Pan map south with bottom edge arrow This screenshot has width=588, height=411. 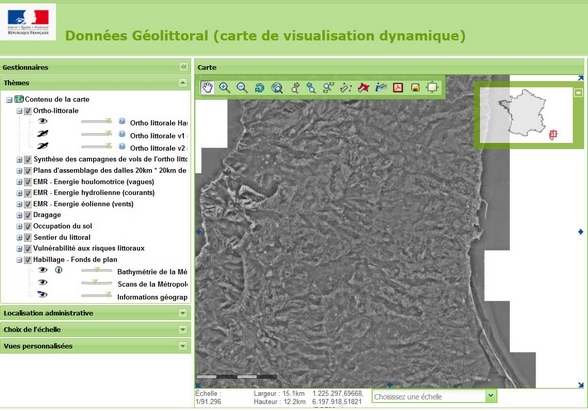[x=390, y=385]
